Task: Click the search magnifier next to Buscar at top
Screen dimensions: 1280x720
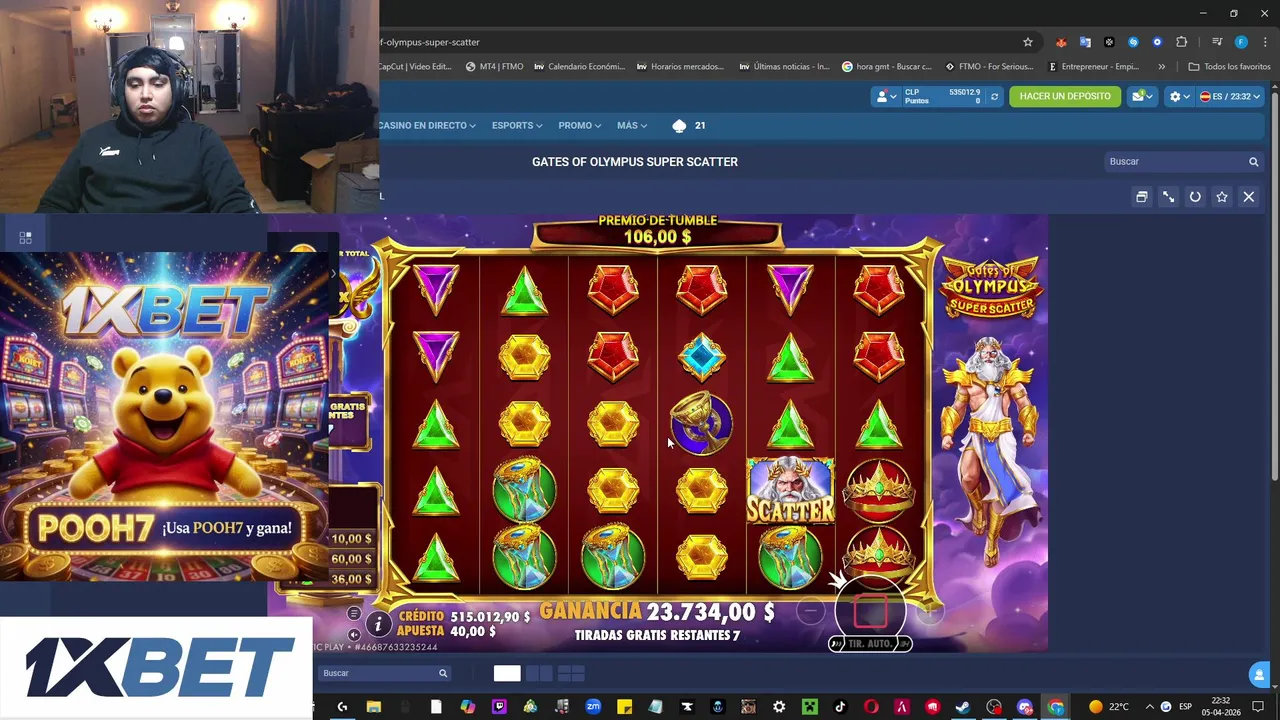Action: point(1253,162)
